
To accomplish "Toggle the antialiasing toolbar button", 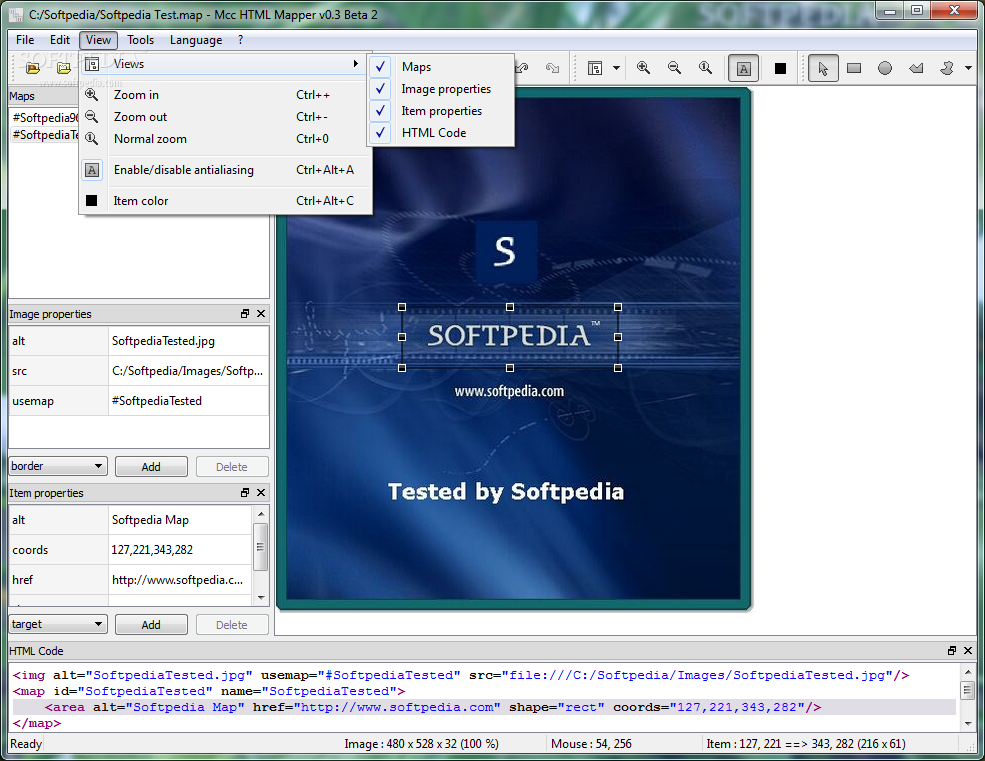I will coord(743,68).
